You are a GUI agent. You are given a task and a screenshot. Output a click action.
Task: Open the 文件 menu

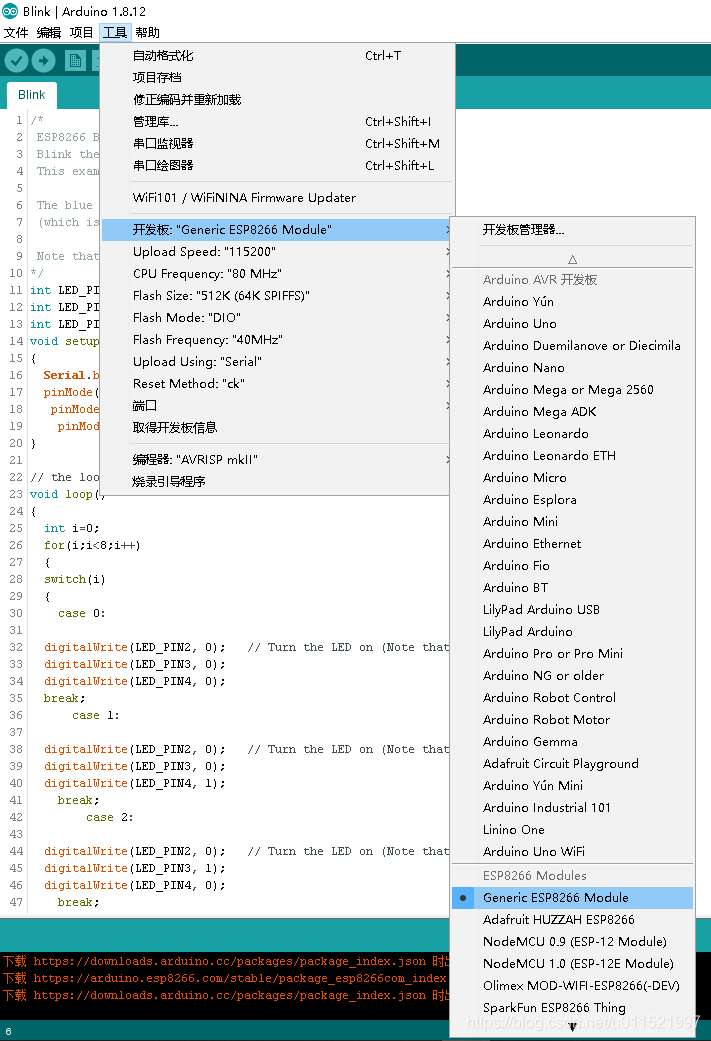pyautogui.click(x=16, y=33)
